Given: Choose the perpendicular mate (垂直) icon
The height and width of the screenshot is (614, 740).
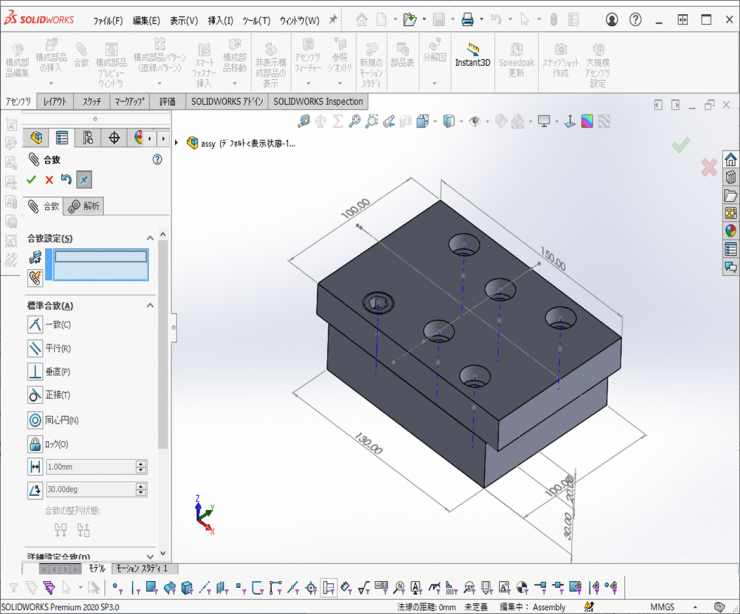Looking at the screenshot, I should coord(35,372).
